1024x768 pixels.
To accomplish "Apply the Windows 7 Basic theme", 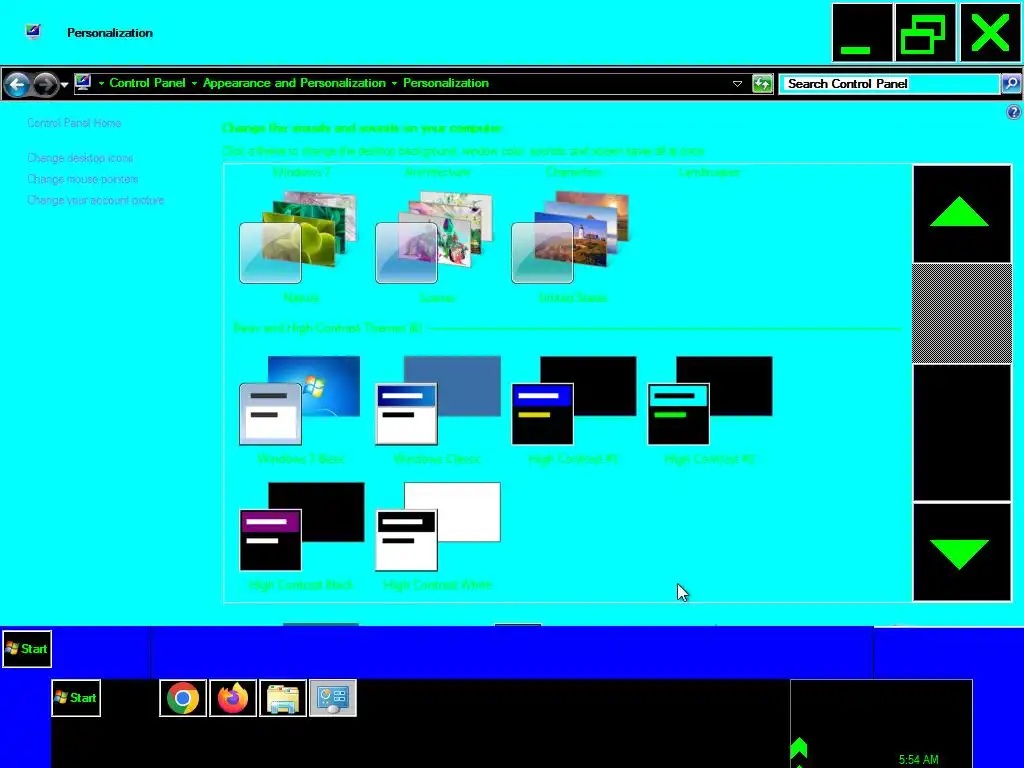I will tap(300, 400).
